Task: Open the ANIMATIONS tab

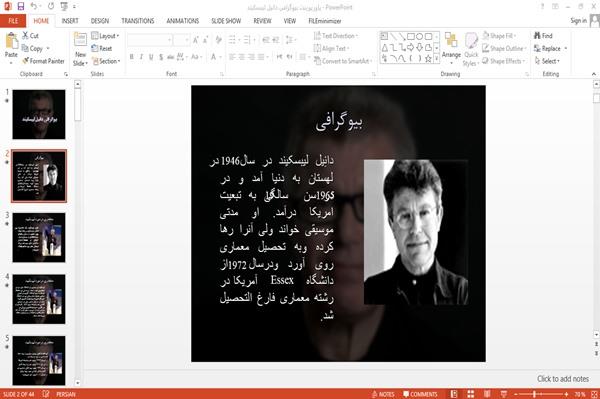Action: pos(183,21)
